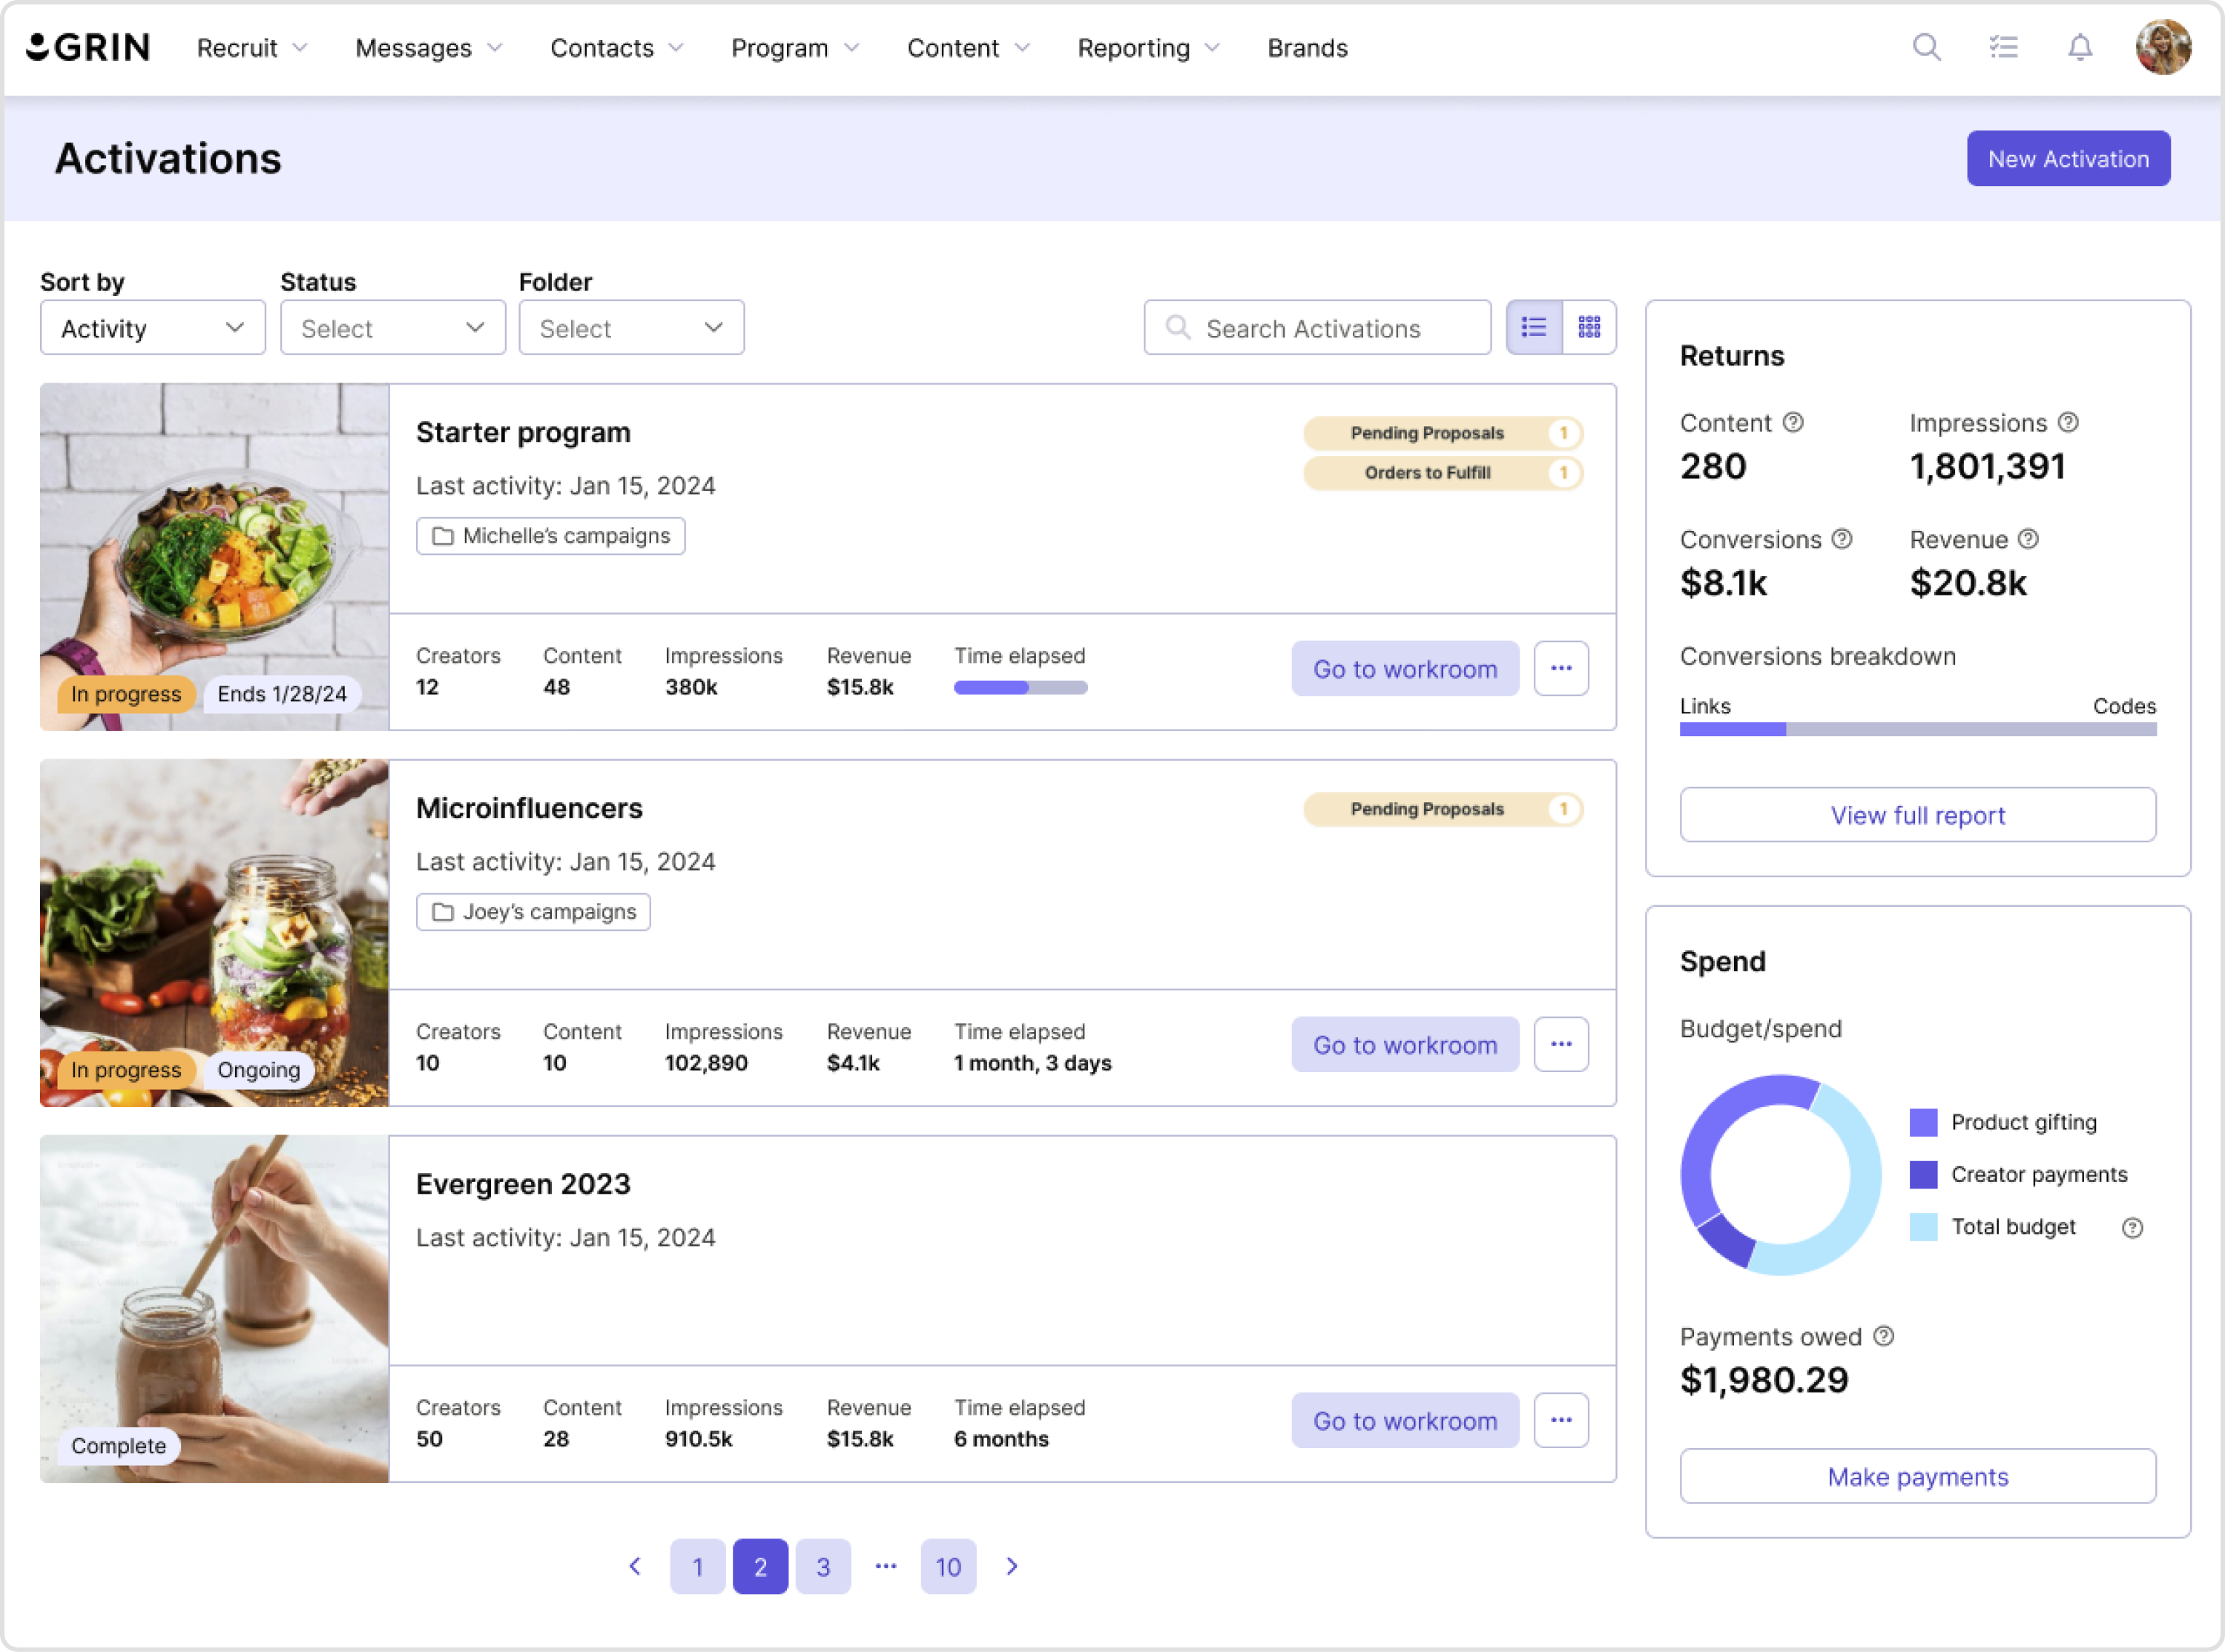Open more options for Starter program
The image size is (2225, 1652).
1561,668
